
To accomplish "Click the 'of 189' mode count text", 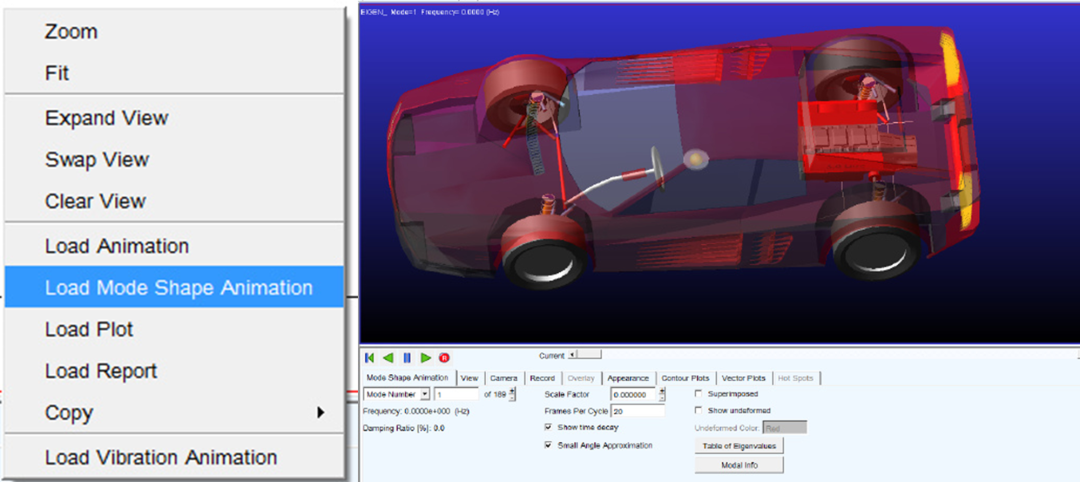I will pos(495,395).
